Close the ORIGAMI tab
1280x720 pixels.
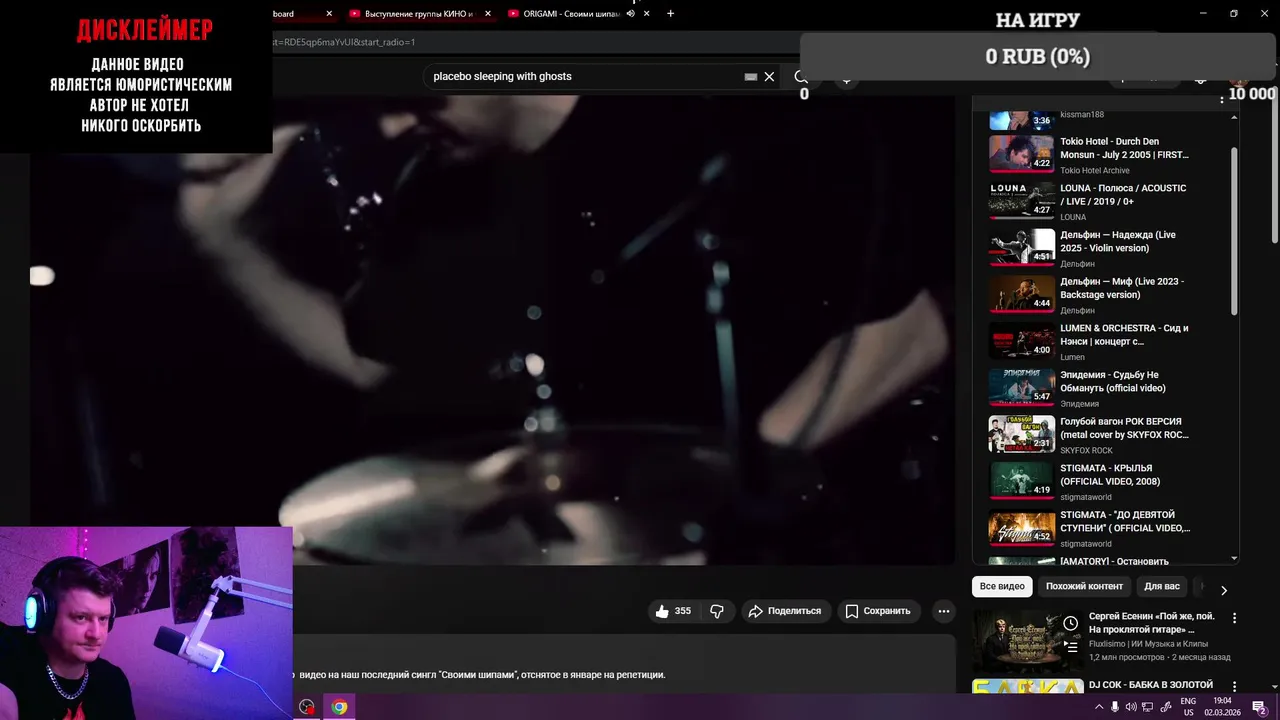click(646, 14)
